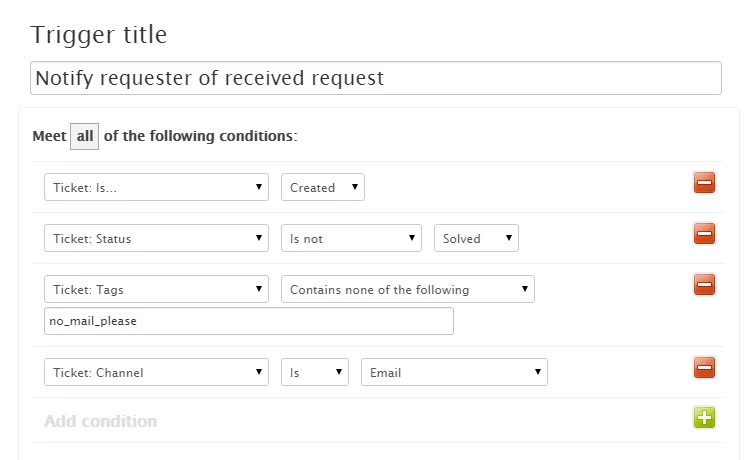Expand the 'Ticket: Status' field dropdown
The height and width of the screenshot is (460, 750).
tap(156, 239)
